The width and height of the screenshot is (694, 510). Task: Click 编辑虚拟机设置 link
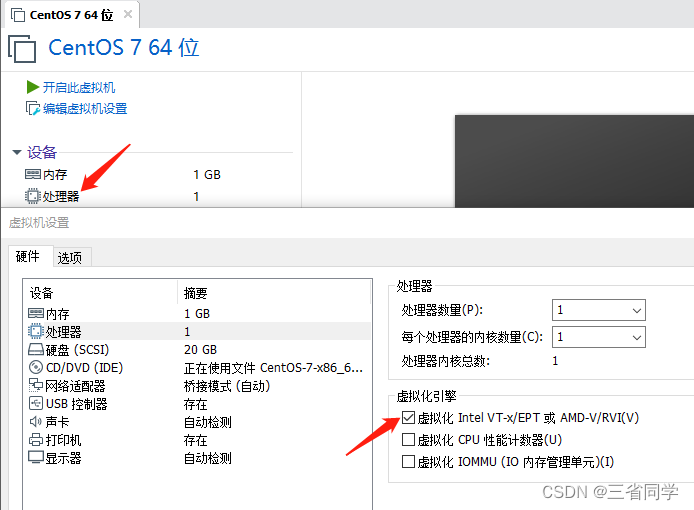(85, 108)
